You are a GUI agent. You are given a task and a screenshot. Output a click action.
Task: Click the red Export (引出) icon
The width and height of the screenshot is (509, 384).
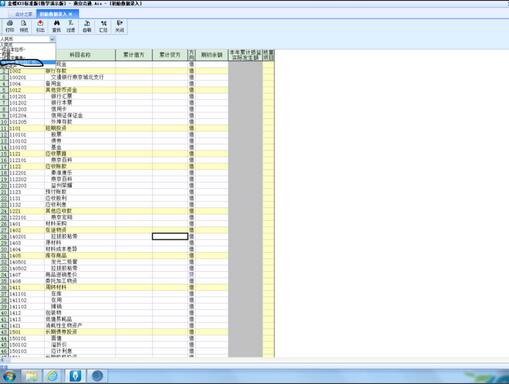[x=40, y=26]
